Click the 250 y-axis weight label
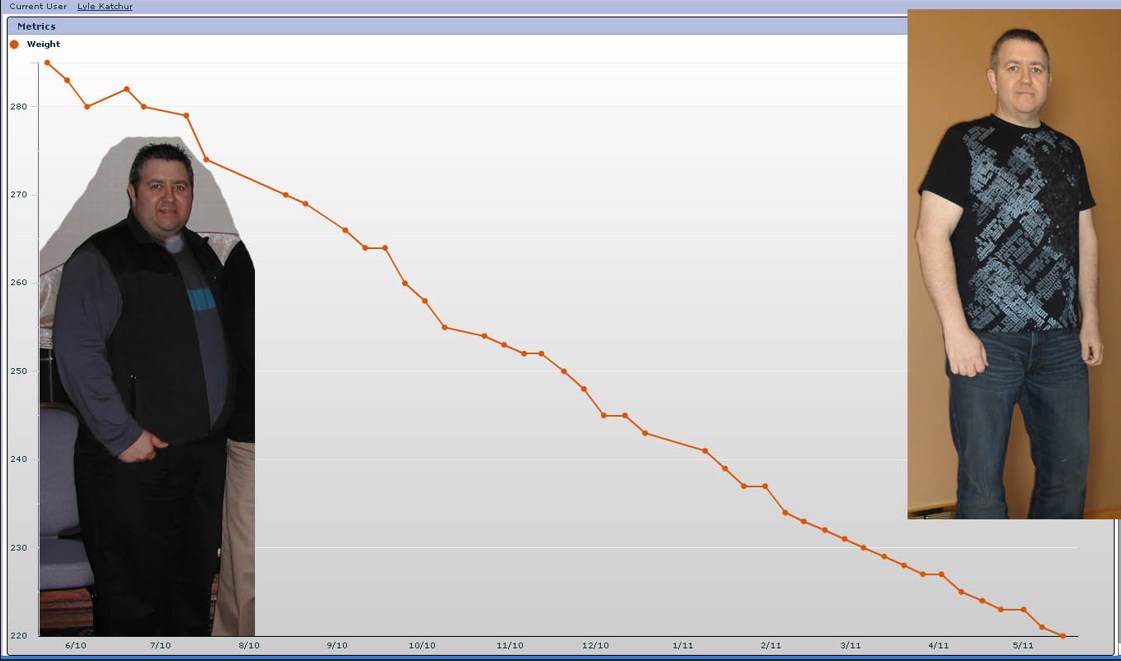Image resolution: width=1121 pixels, height=661 pixels. point(20,371)
